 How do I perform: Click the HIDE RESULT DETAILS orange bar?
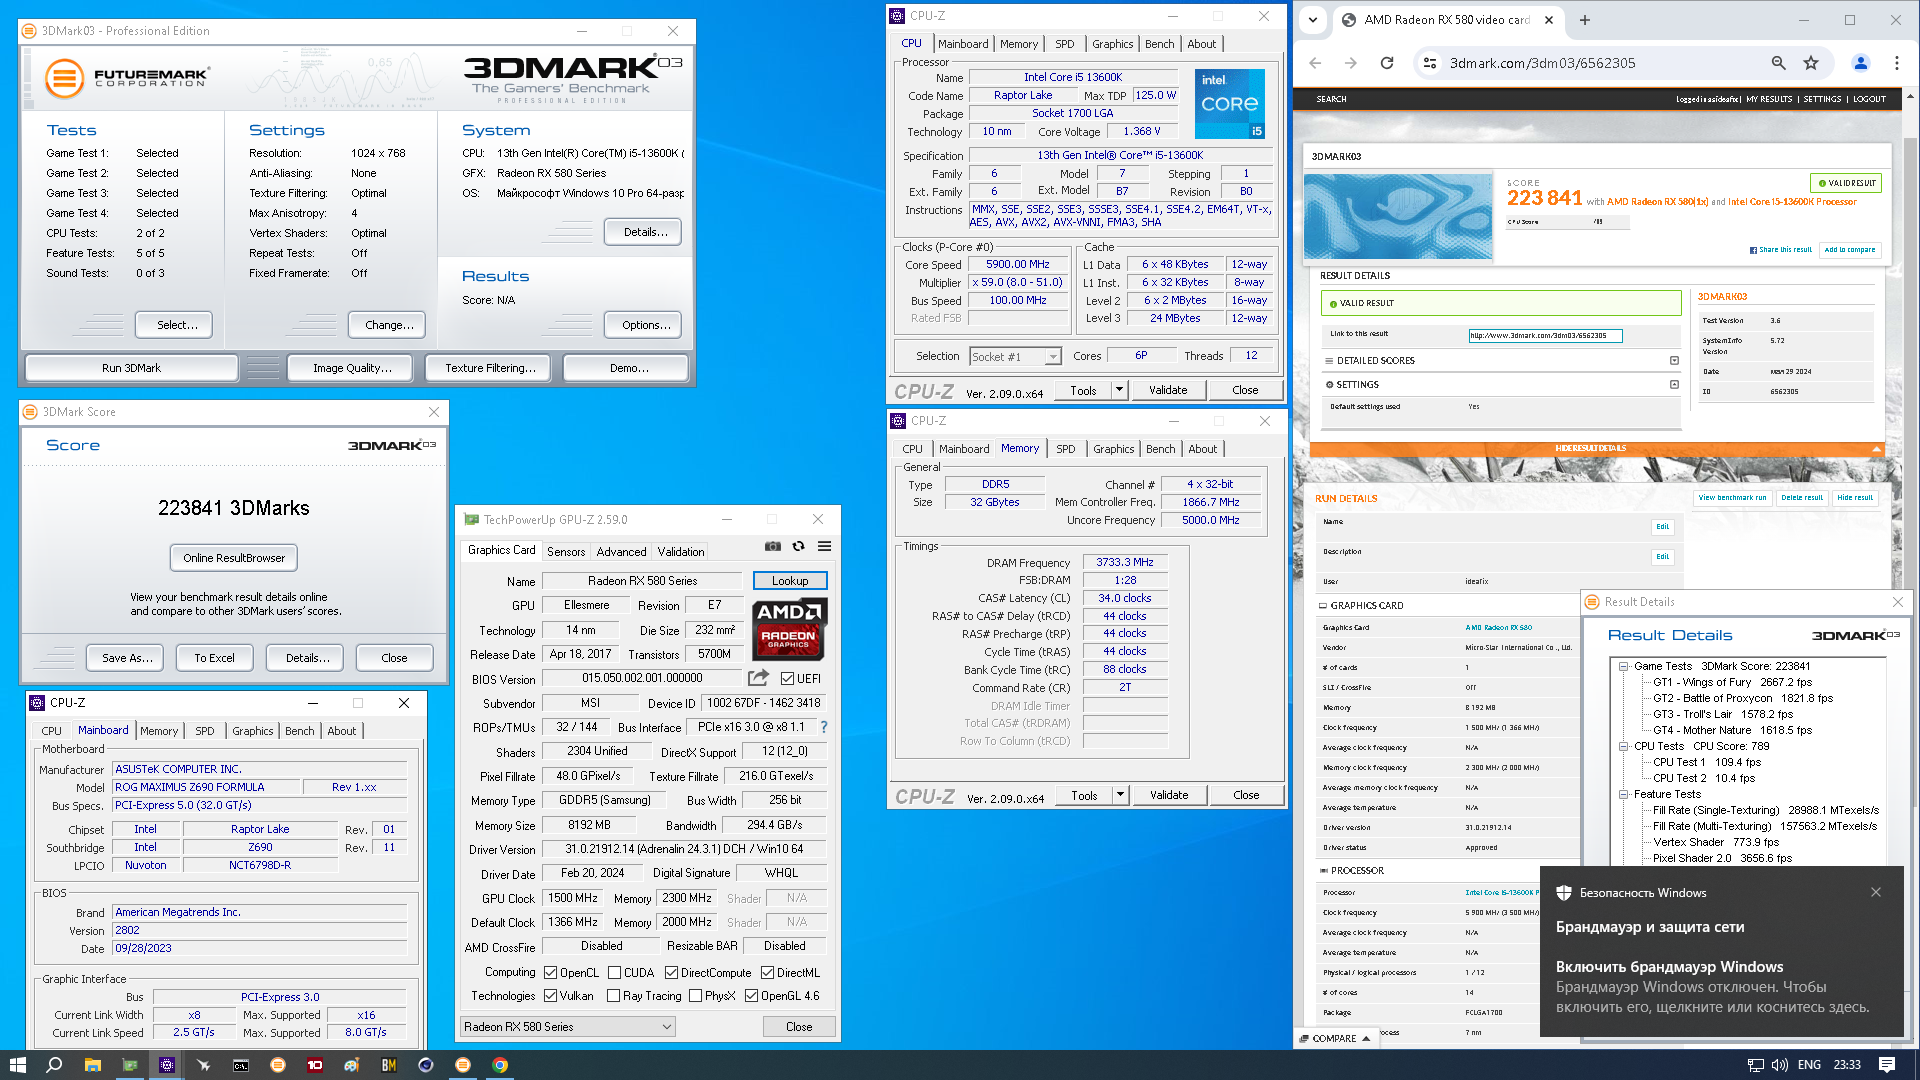(x=1597, y=448)
